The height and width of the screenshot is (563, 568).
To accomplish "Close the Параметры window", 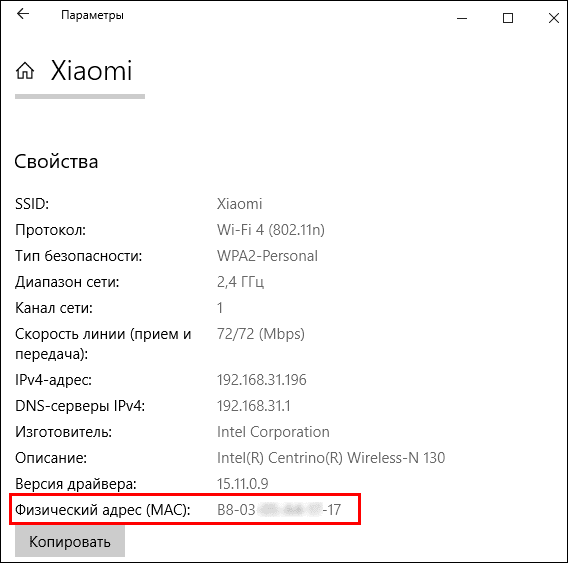I will click(x=554, y=18).
